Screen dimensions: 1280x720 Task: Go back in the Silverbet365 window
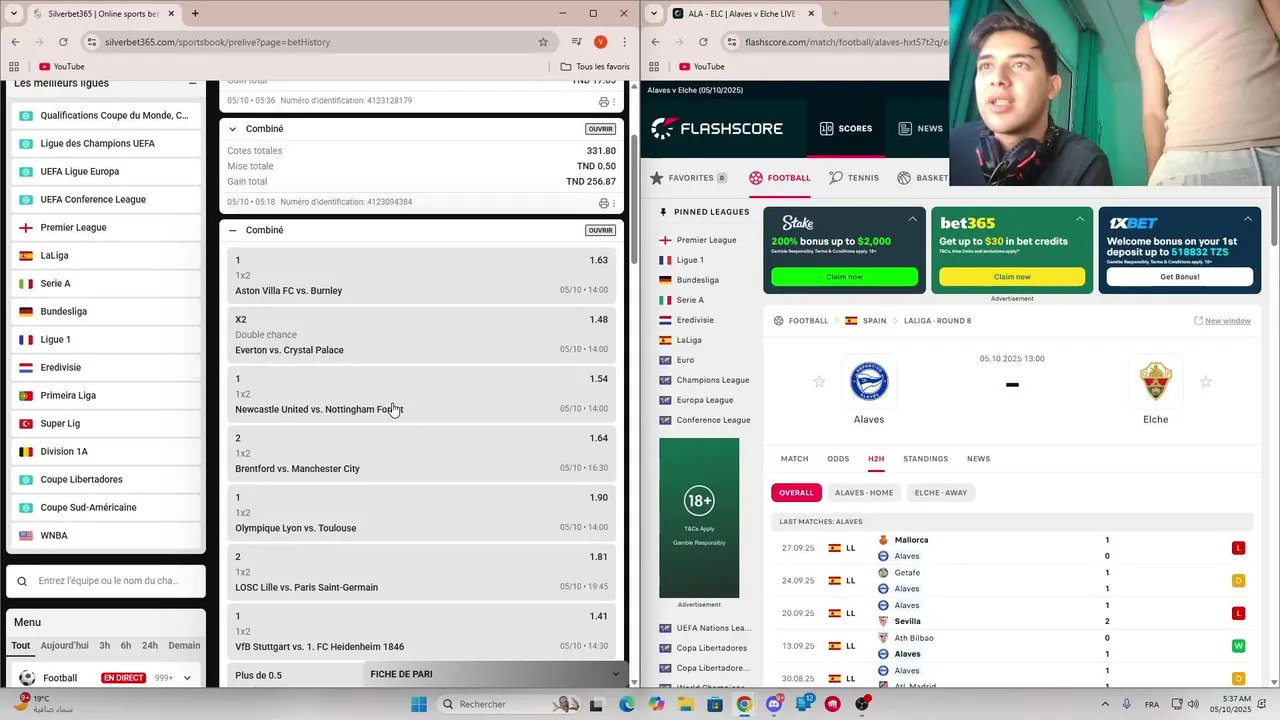[x=15, y=42]
